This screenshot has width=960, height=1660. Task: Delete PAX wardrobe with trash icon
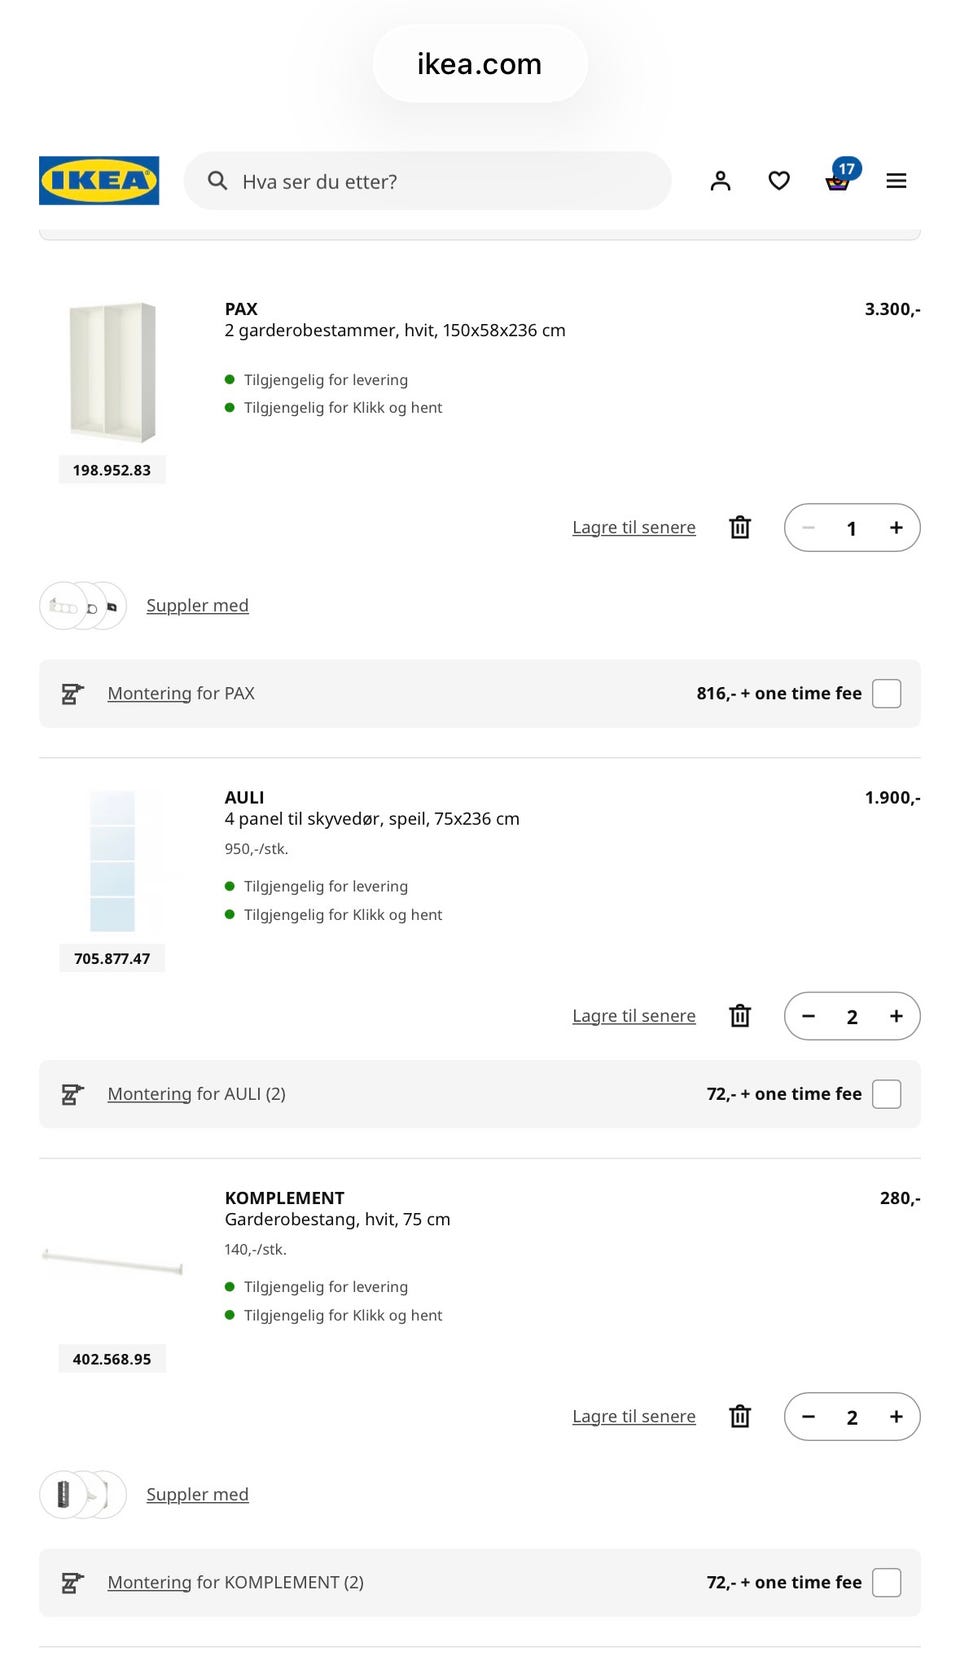(x=740, y=527)
